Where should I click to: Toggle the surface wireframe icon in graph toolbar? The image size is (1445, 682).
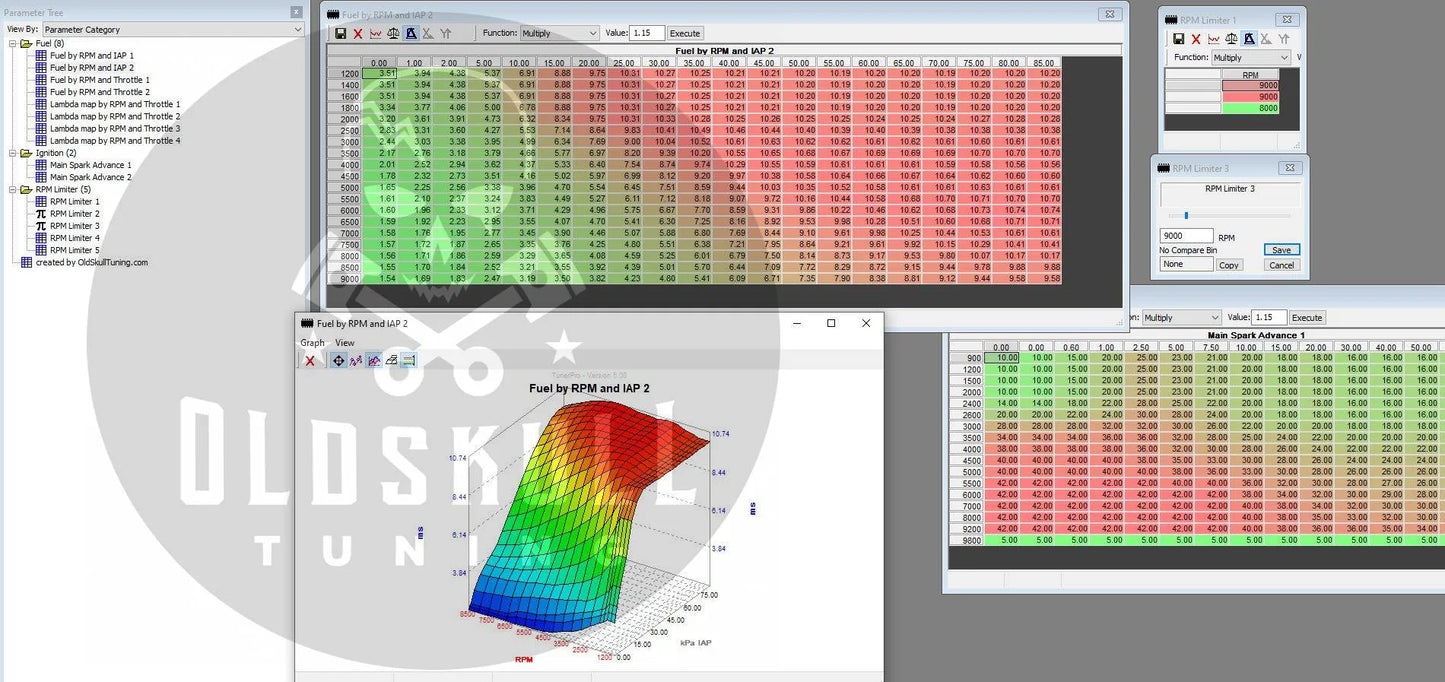(x=391, y=360)
